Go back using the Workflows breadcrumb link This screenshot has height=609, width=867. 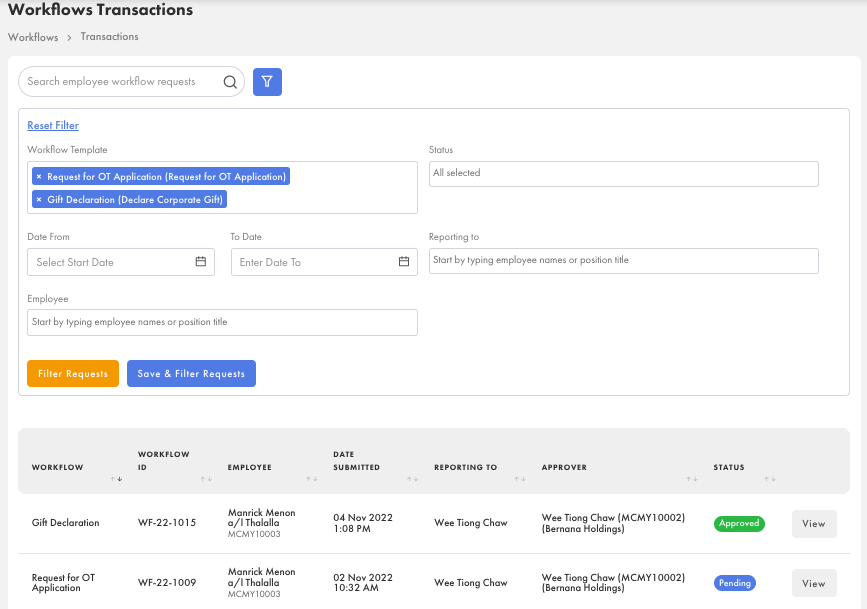coord(33,37)
